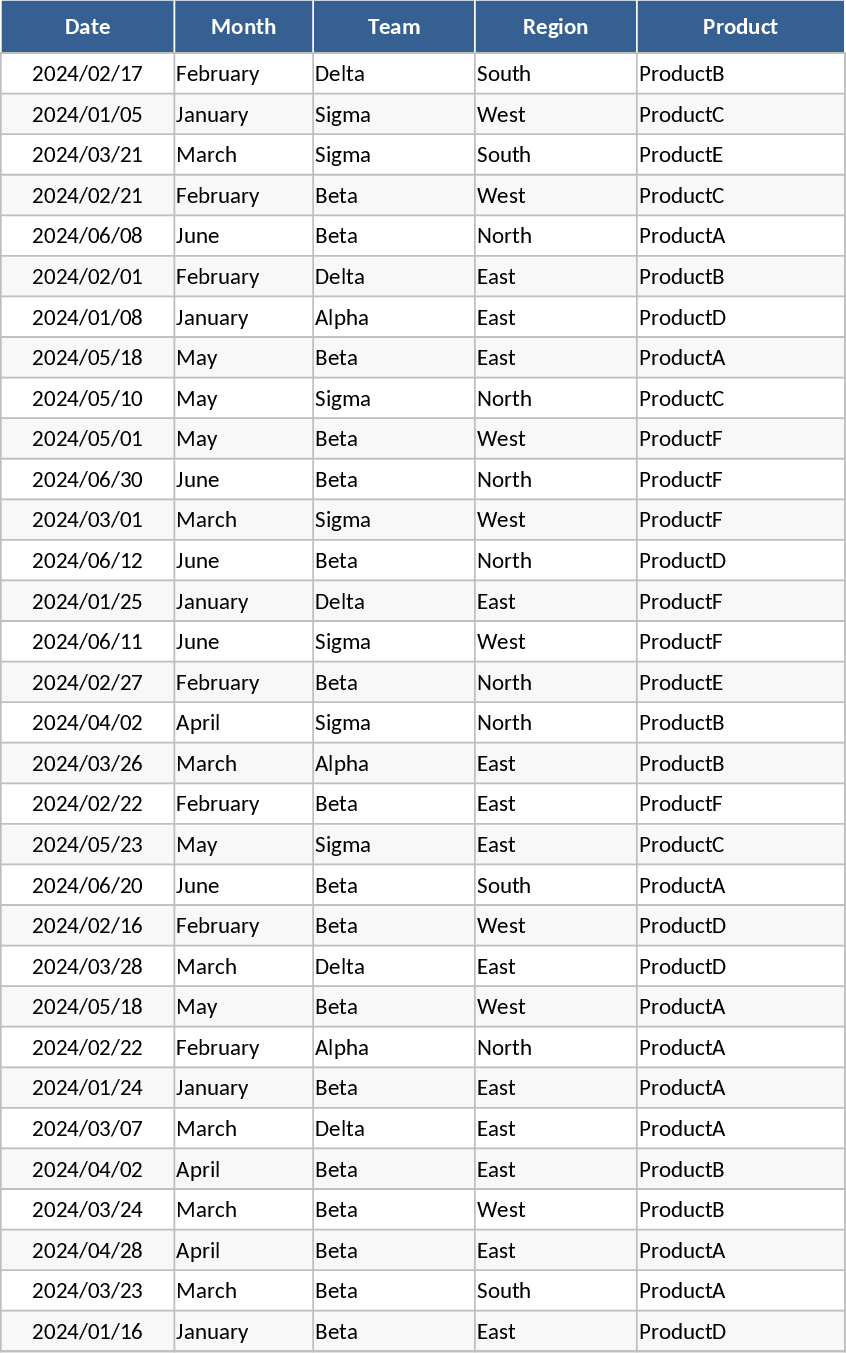Select Alpha team in the 2024/01/08 row
The image size is (846, 1353).
pyautogui.click(x=342, y=318)
